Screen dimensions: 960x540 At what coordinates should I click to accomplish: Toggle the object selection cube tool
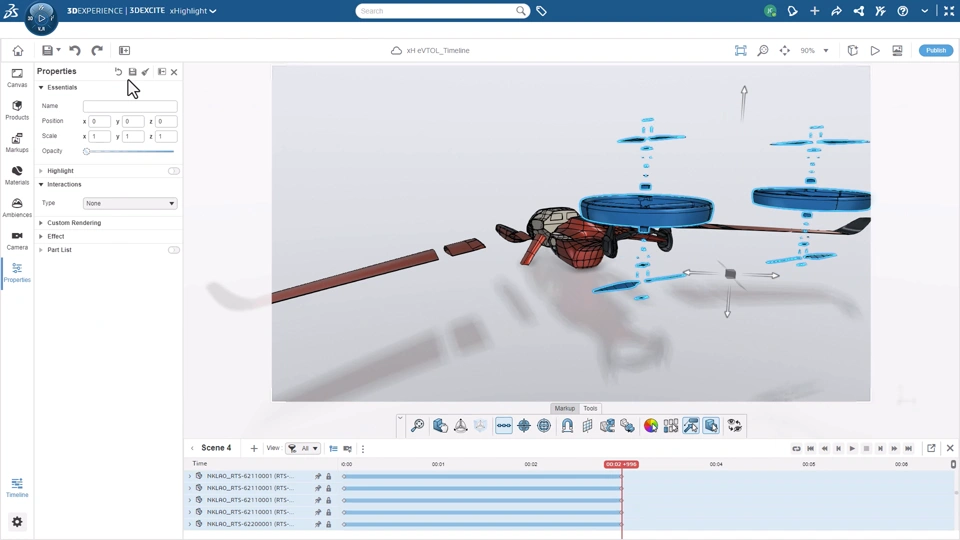(711, 426)
